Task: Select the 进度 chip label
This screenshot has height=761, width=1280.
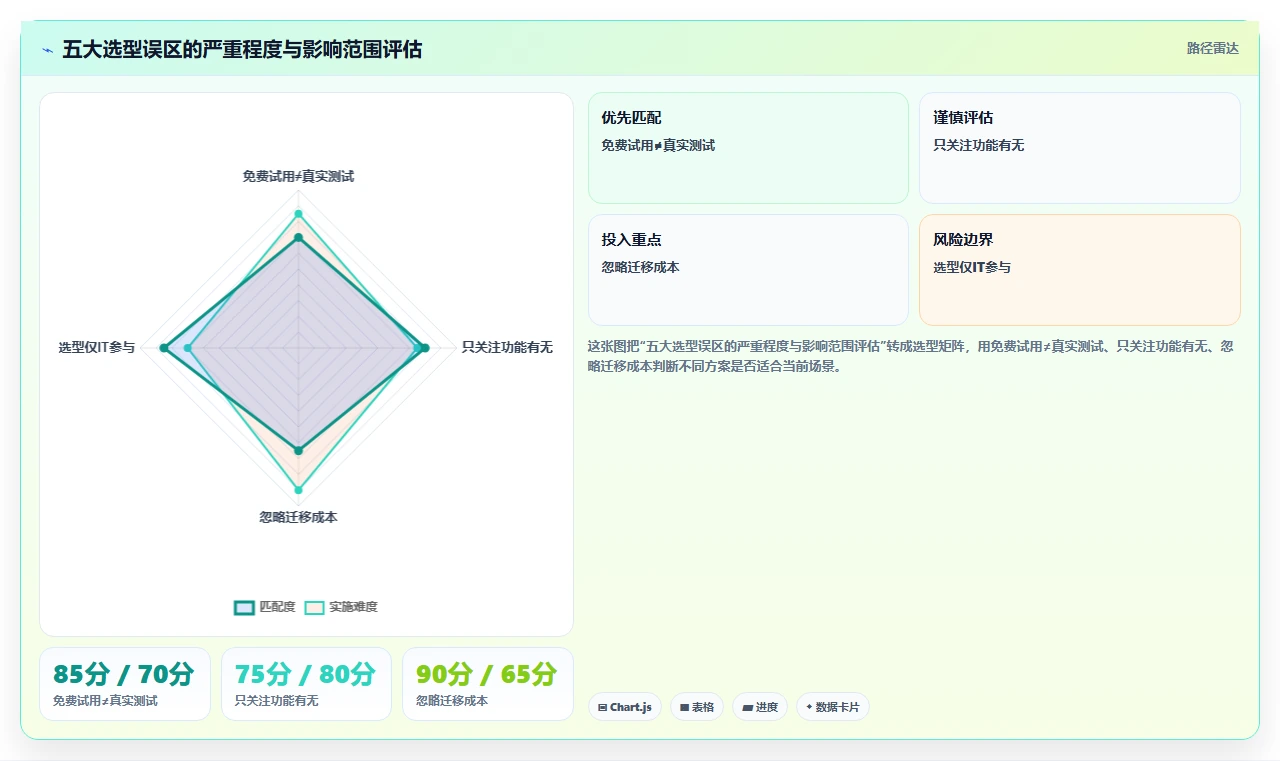Action: (767, 707)
